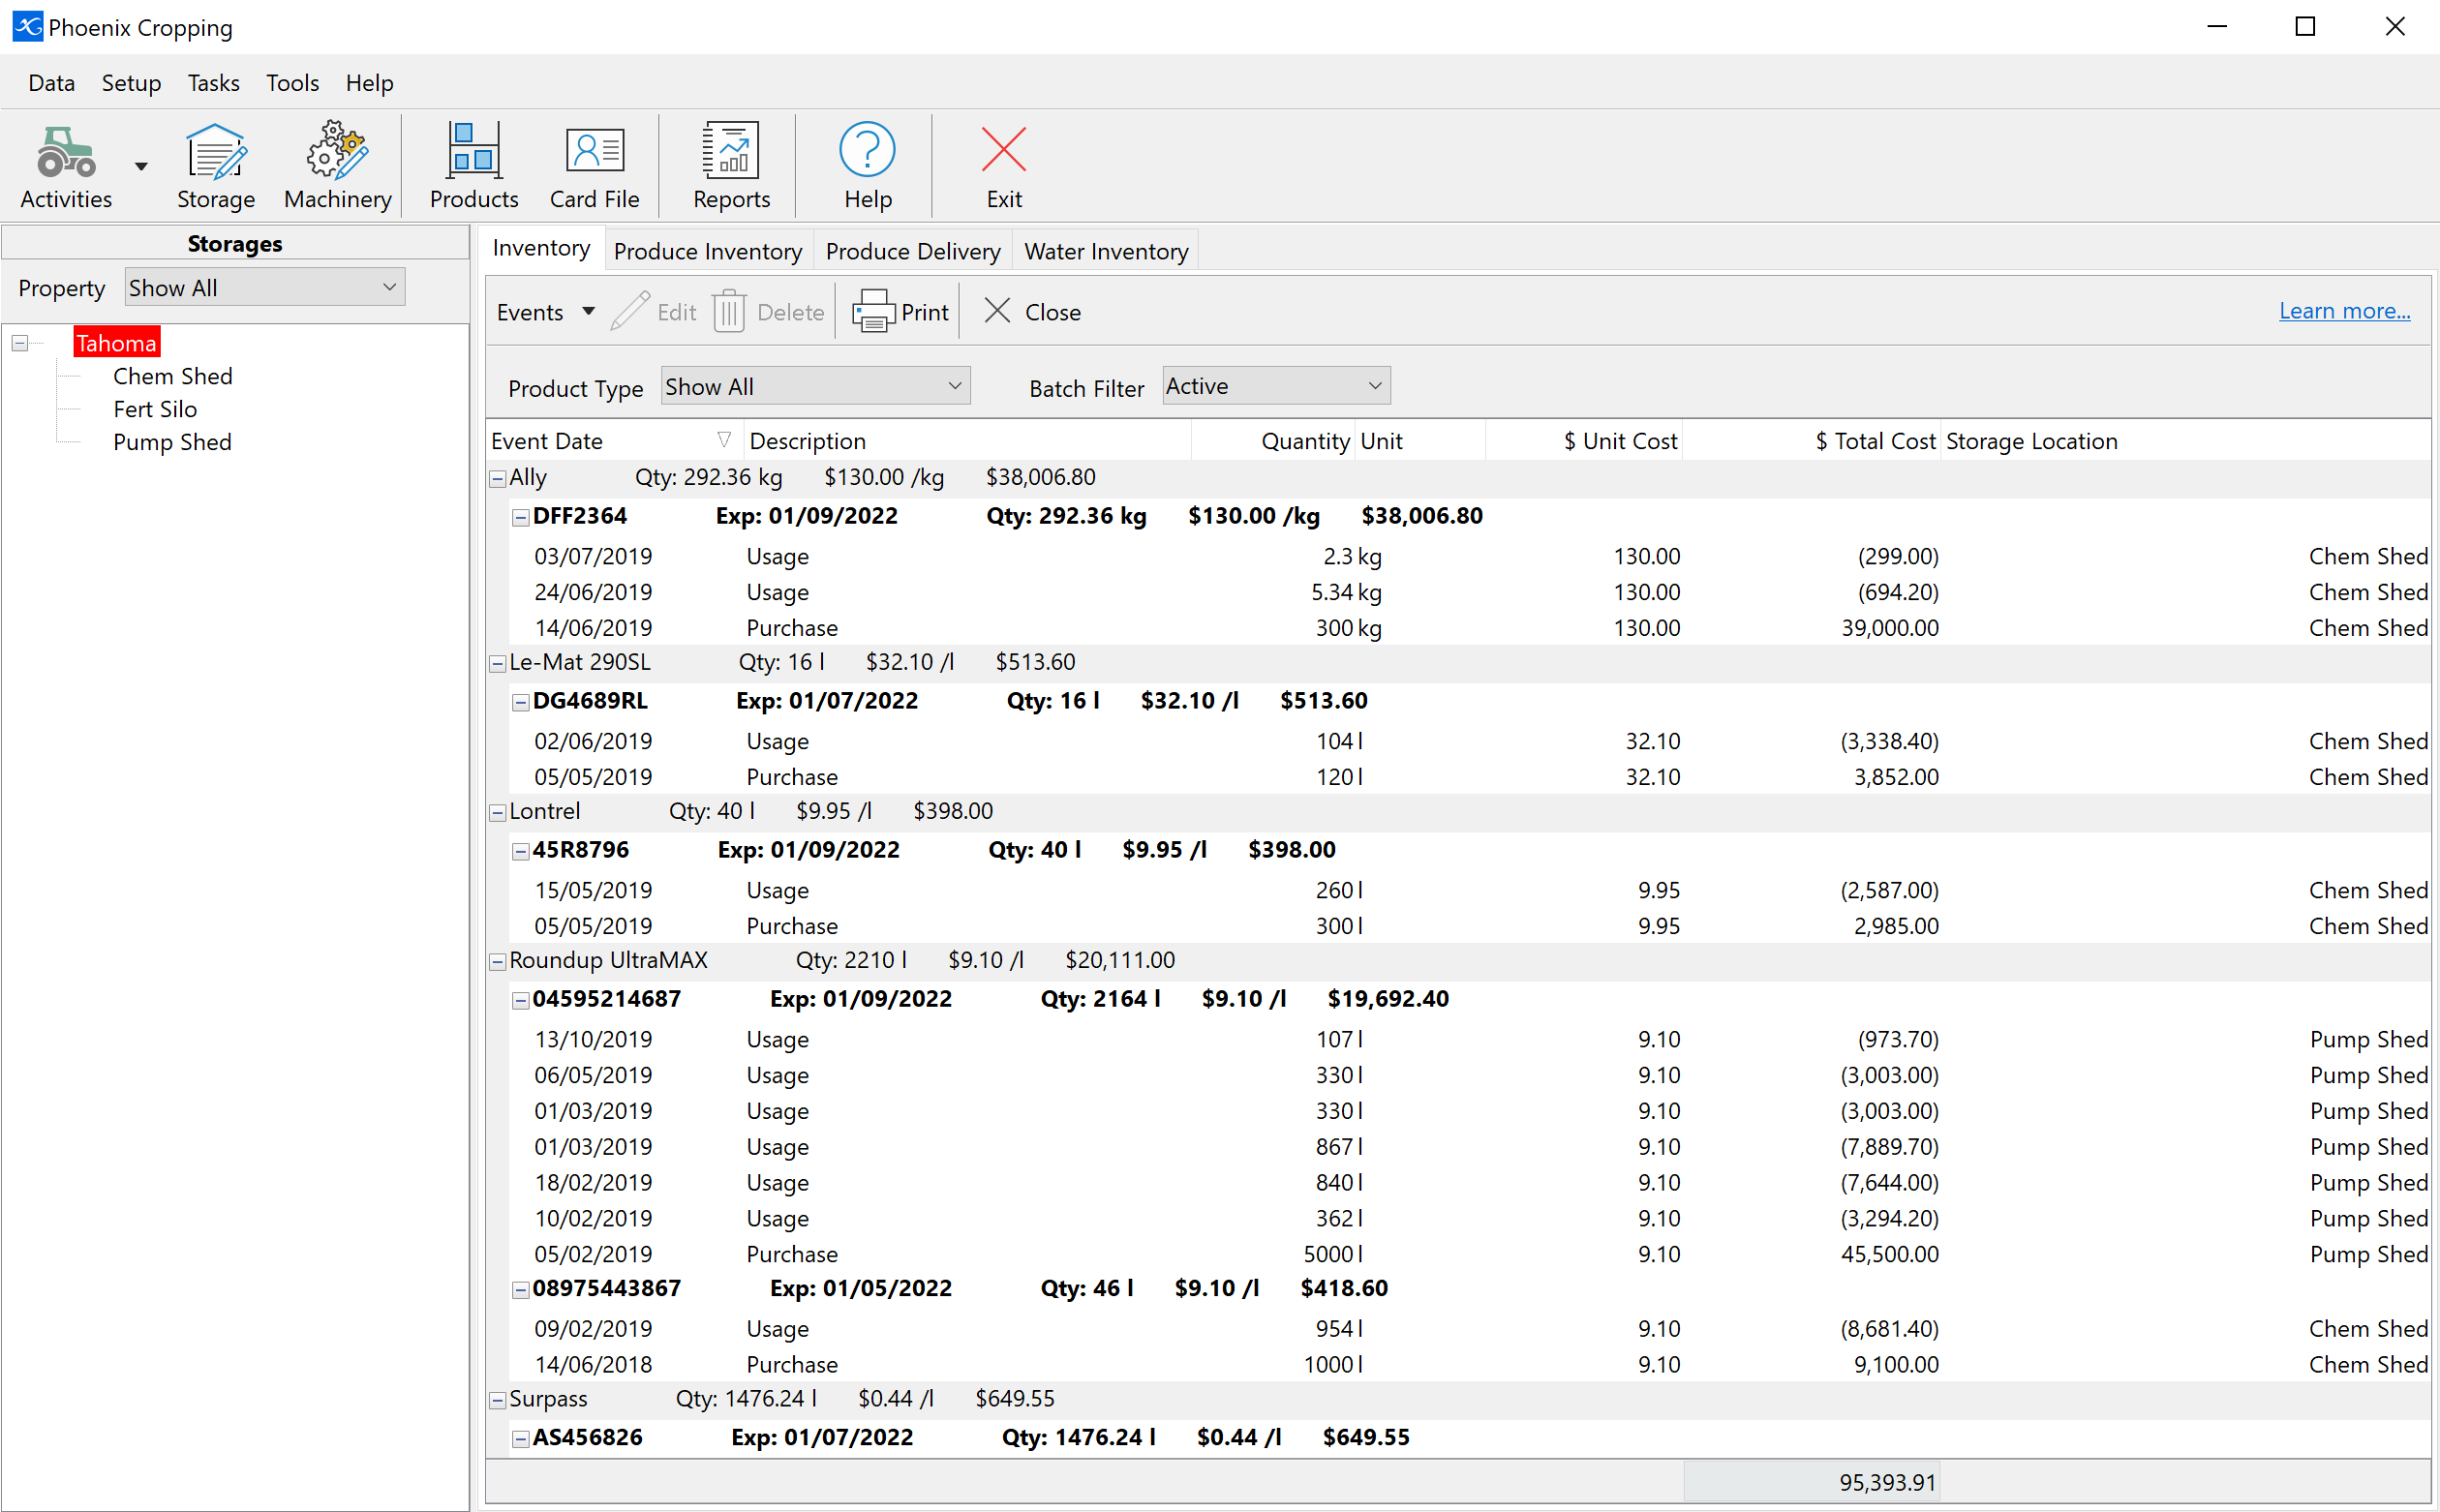Viewport: 2440px width, 1512px height.
Task: Click the Machinery toolbar icon
Action: (338, 161)
